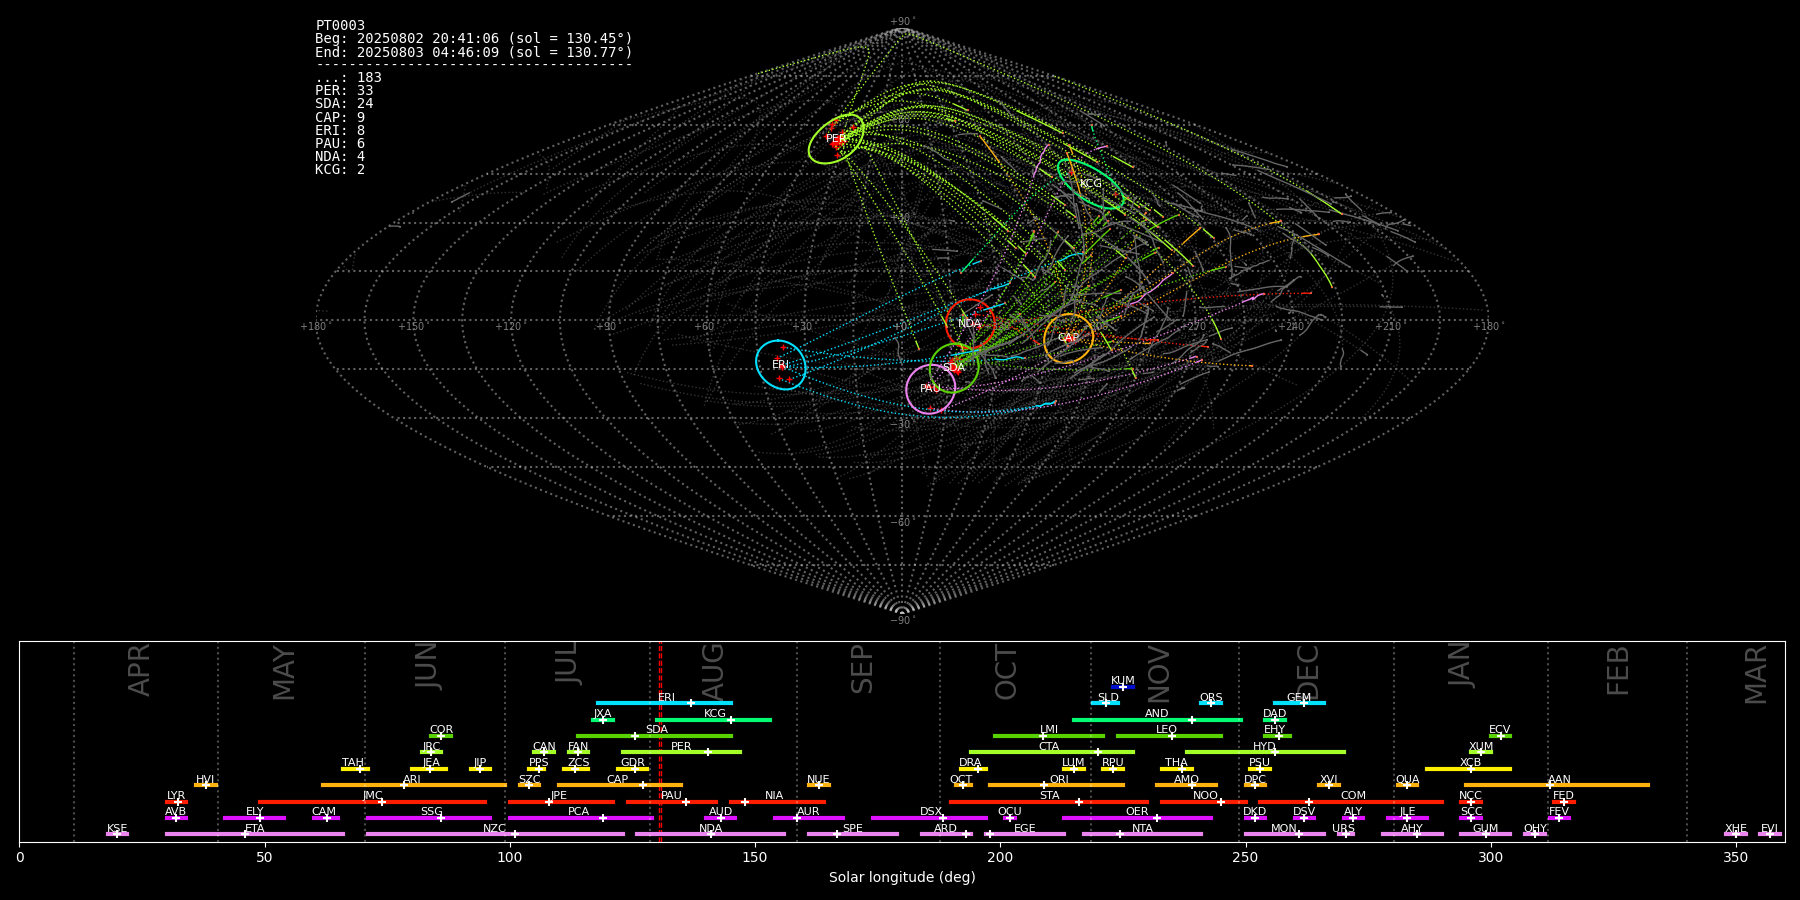Select the AAN orange bar in timeline
This screenshot has height=900, width=1800.
[1556, 785]
